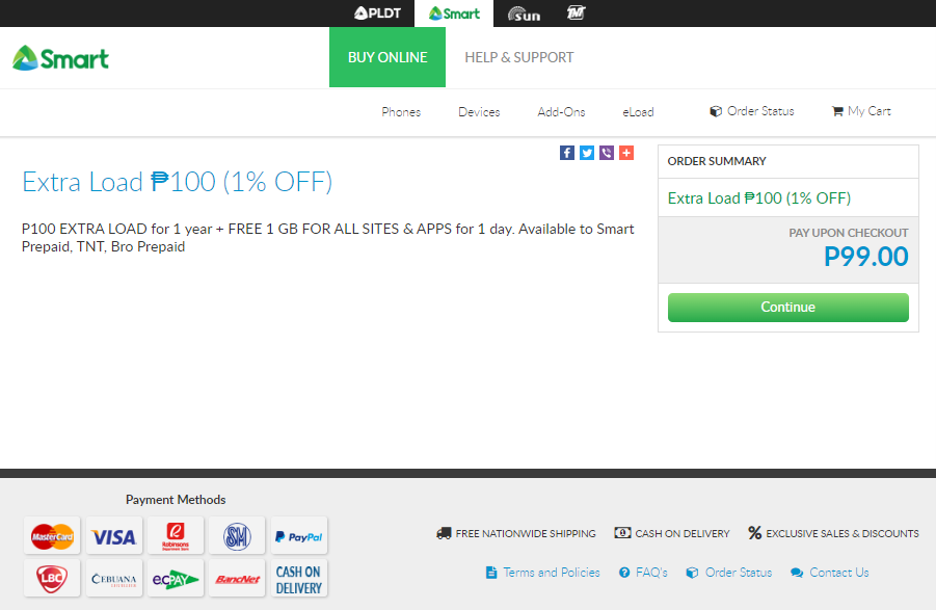View My Cart
Image resolution: width=936 pixels, height=610 pixels.
click(861, 111)
